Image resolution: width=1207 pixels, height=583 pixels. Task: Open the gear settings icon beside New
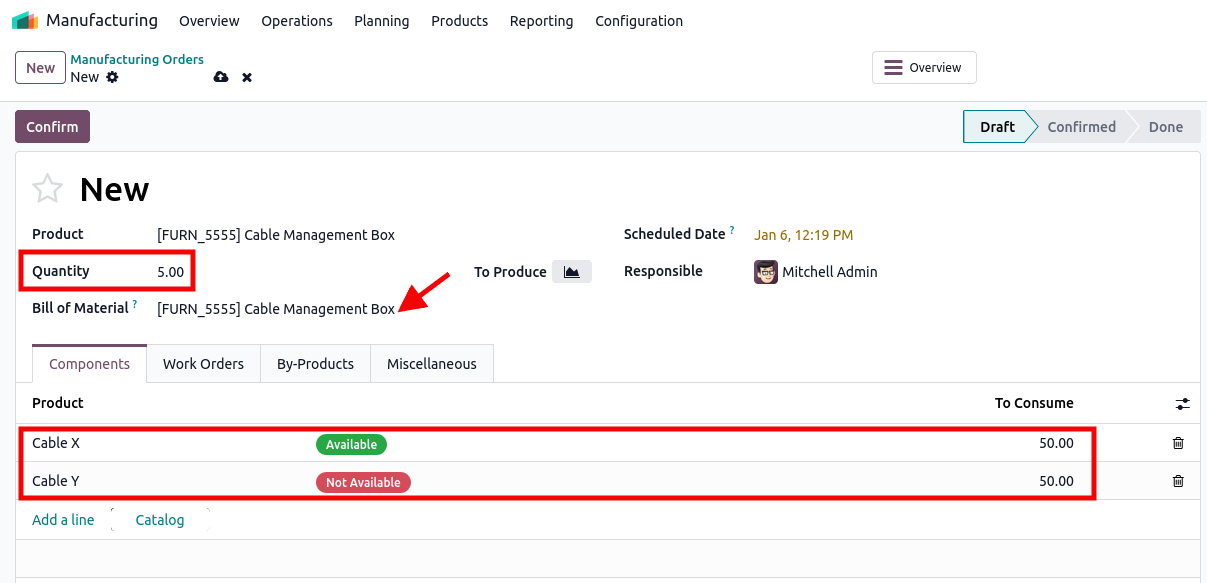[x=112, y=77]
